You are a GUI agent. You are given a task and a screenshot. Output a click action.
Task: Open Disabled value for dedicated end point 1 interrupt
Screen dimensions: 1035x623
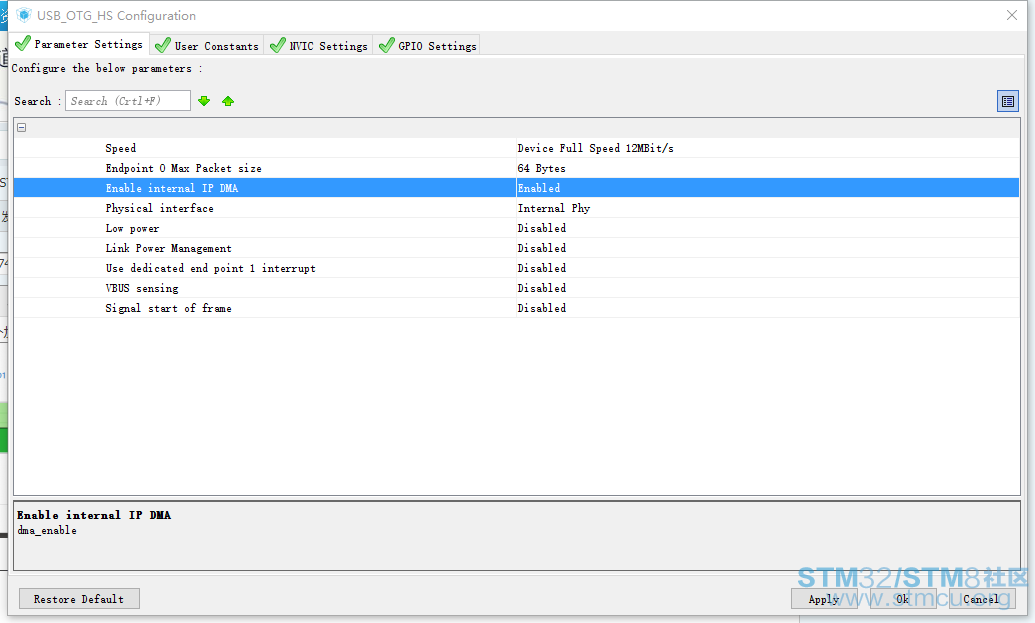point(767,268)
